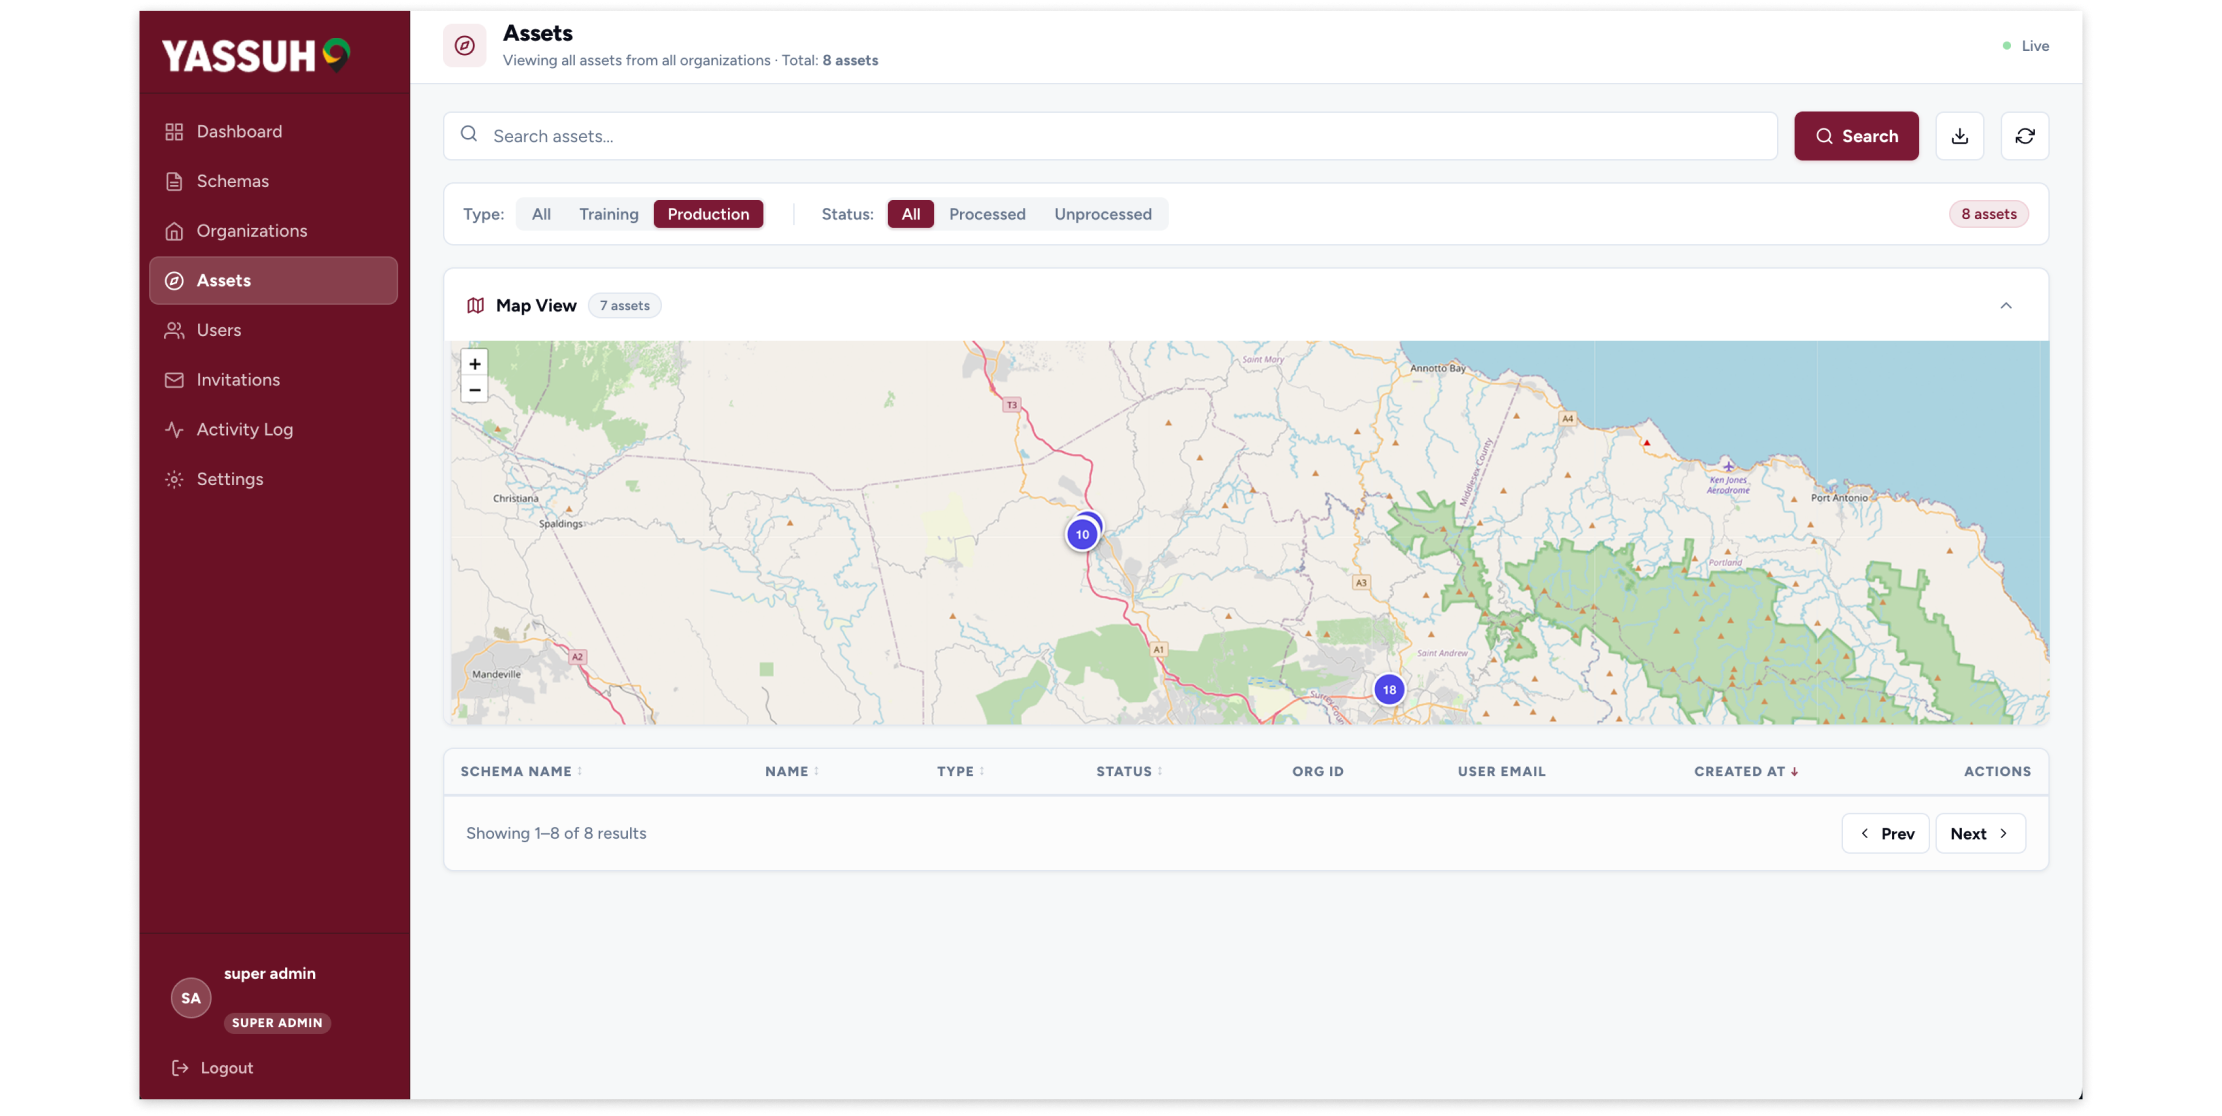Click the Search button
Image resolution: width=2222 pixels, height=1116 pixels.
coord(1855,136)
